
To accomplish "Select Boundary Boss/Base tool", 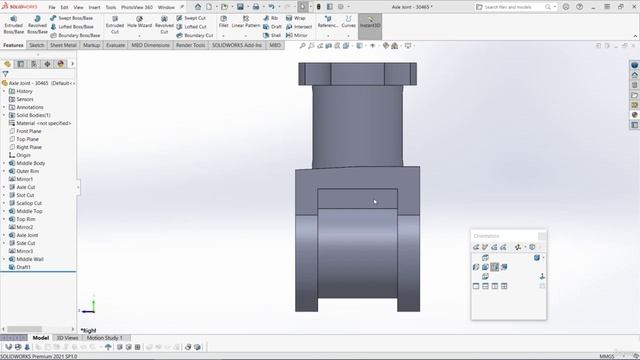I will 75,35.
